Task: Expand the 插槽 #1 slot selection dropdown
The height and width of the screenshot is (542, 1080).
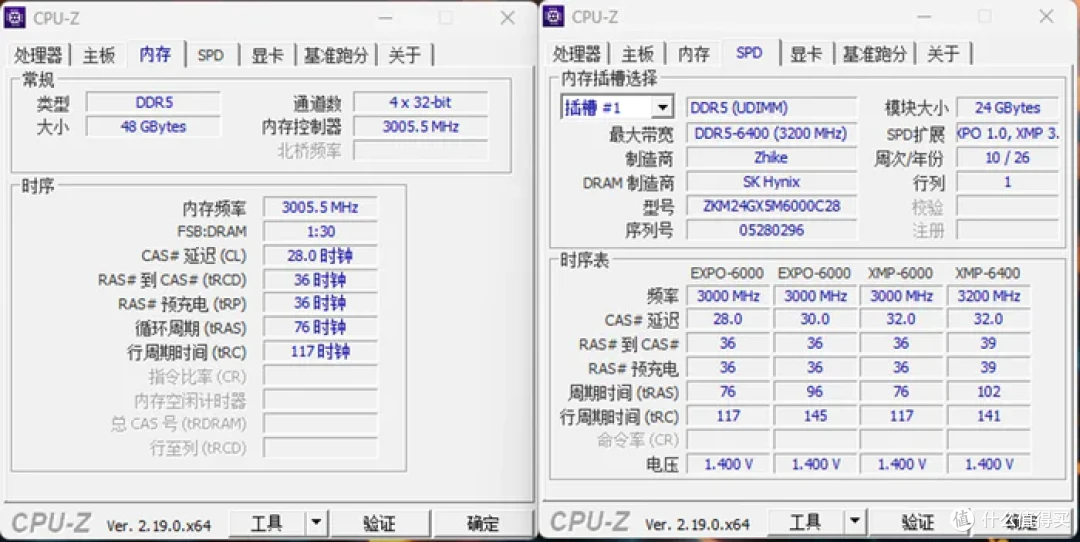Action: click(662, 107)
